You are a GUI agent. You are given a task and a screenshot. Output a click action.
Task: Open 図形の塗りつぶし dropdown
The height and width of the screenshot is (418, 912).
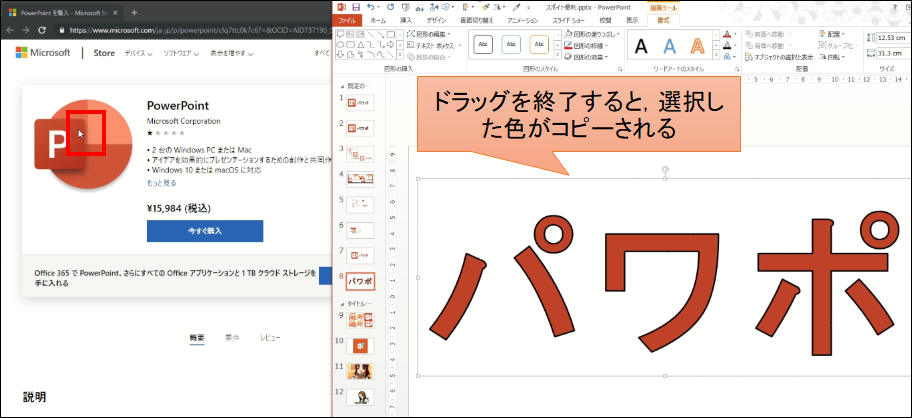click(x=592, y=34)
